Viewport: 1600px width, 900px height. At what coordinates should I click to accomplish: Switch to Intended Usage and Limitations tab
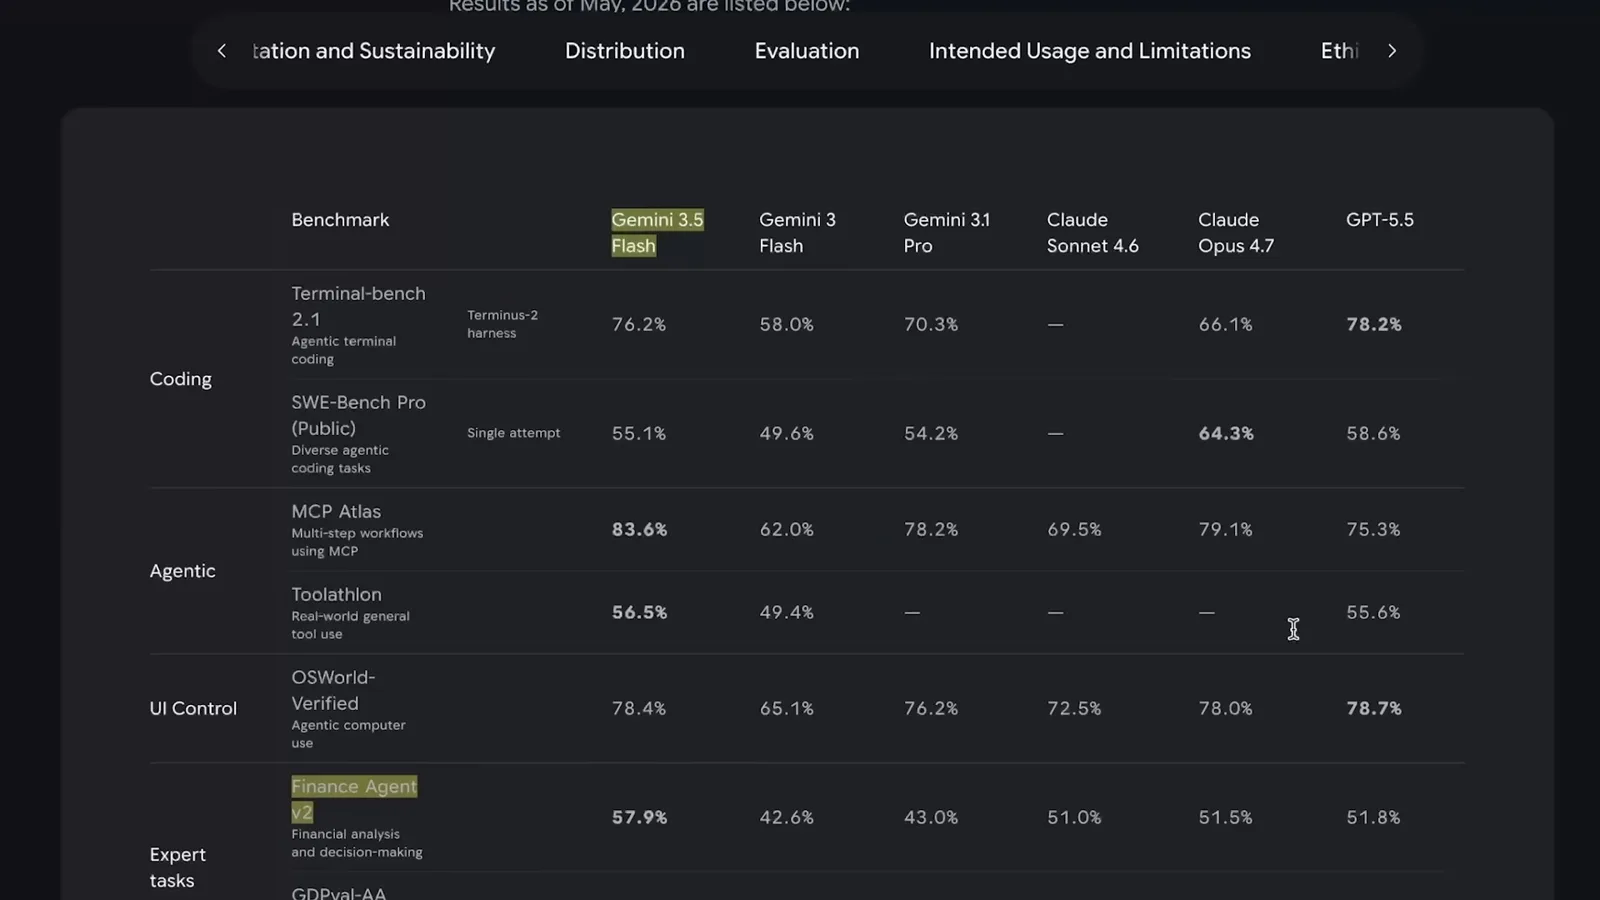[1090, 51]
